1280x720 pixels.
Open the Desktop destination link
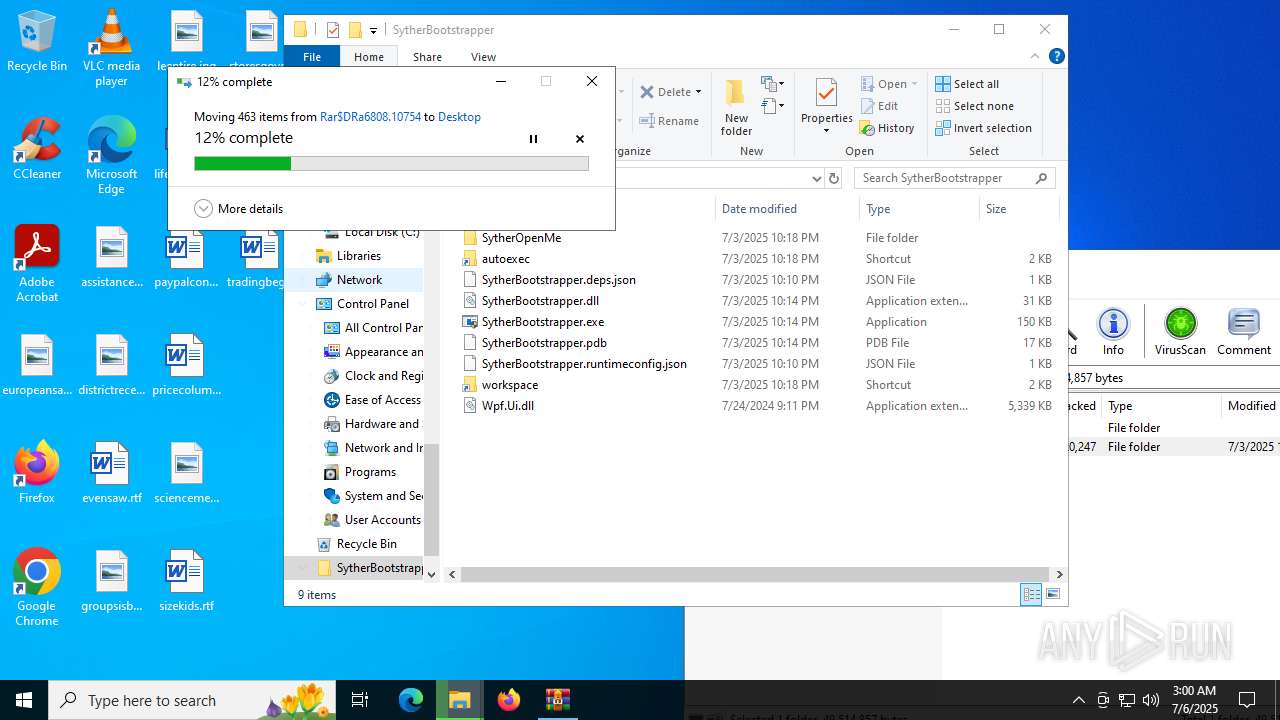tap(459, 117)
